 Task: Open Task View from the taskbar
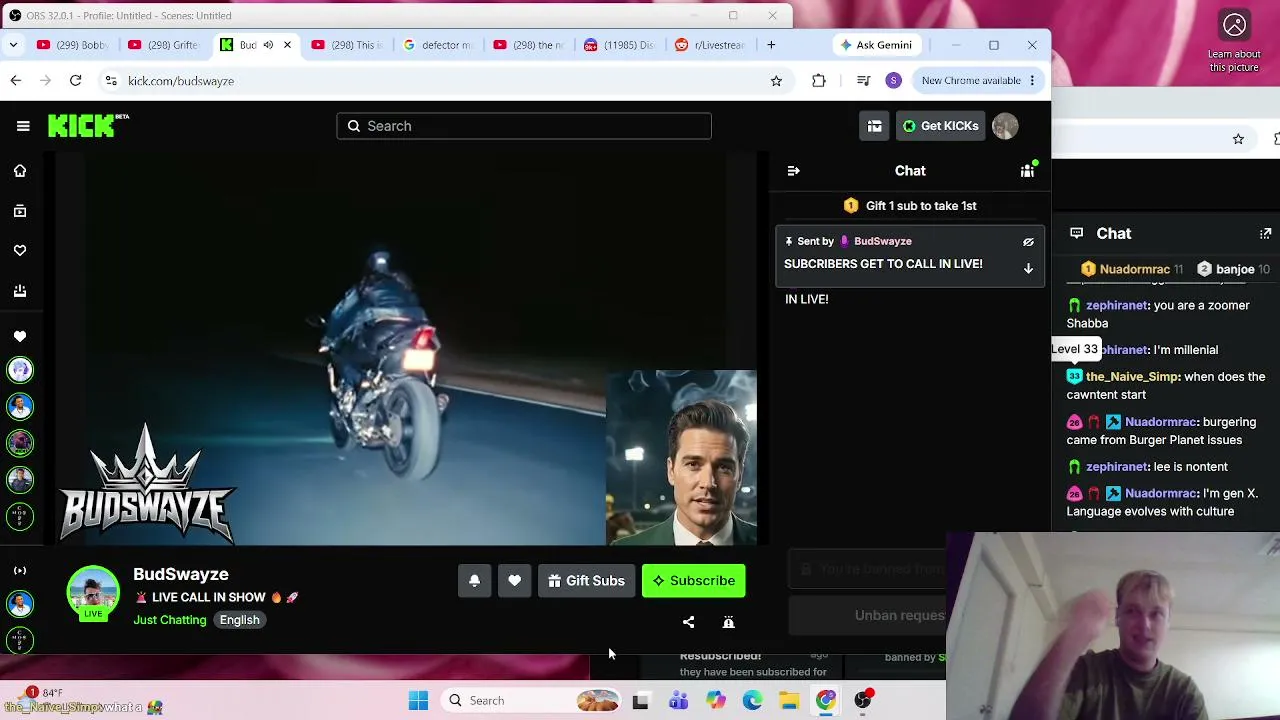coord(640,701)
